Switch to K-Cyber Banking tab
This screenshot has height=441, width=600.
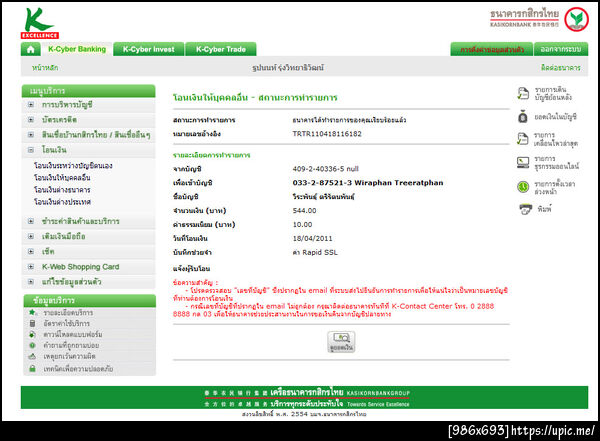77,49
